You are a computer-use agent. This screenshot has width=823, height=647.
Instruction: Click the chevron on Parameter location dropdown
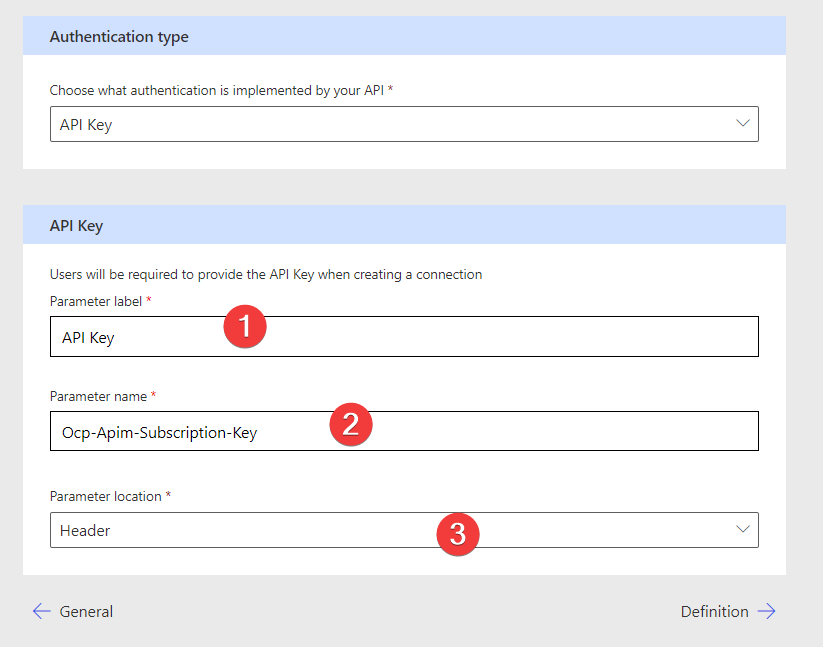742,530
